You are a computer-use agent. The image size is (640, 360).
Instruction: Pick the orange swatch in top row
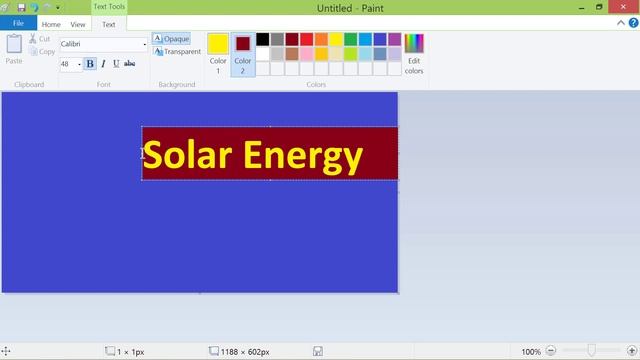point(321,39)
